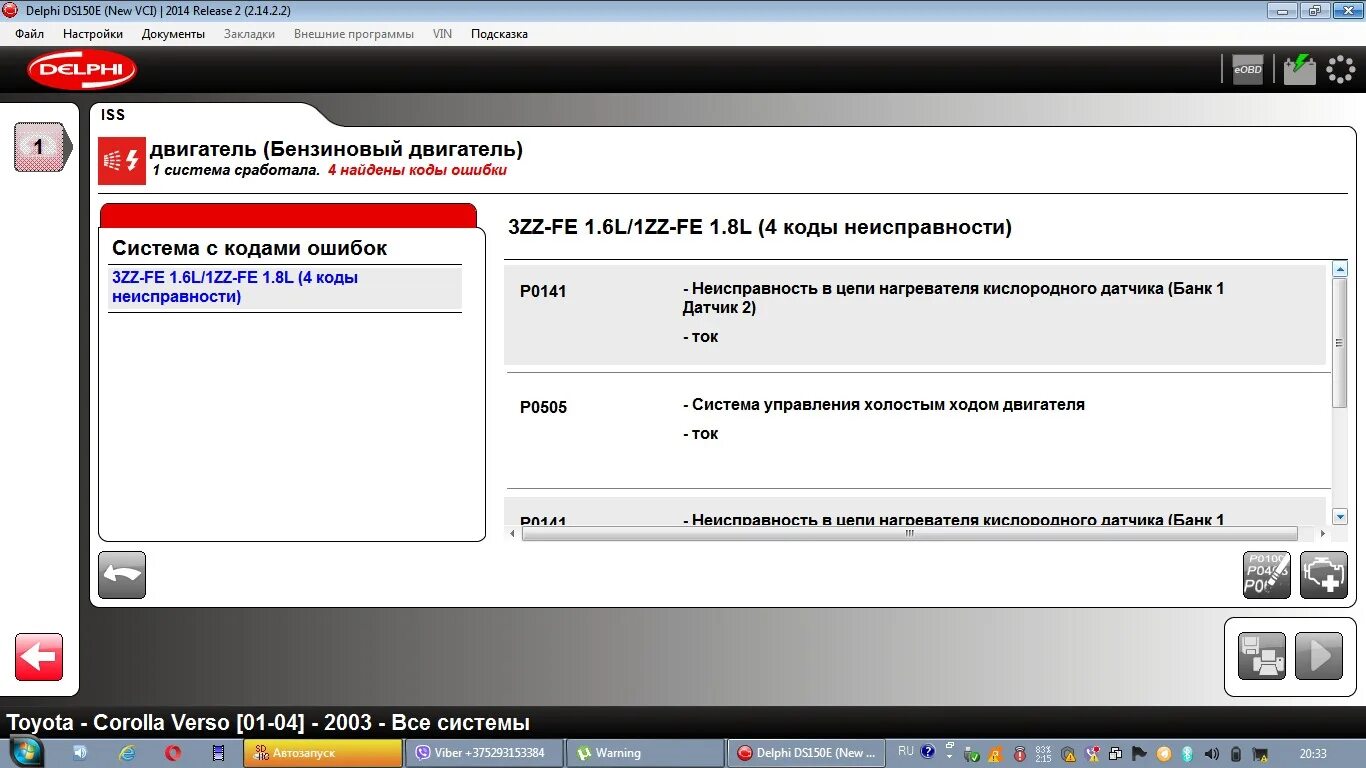Click 'двигатель (Бензиновый двигатель)' title
This screenshot has width=1366, height=768.
coord(336,149)
